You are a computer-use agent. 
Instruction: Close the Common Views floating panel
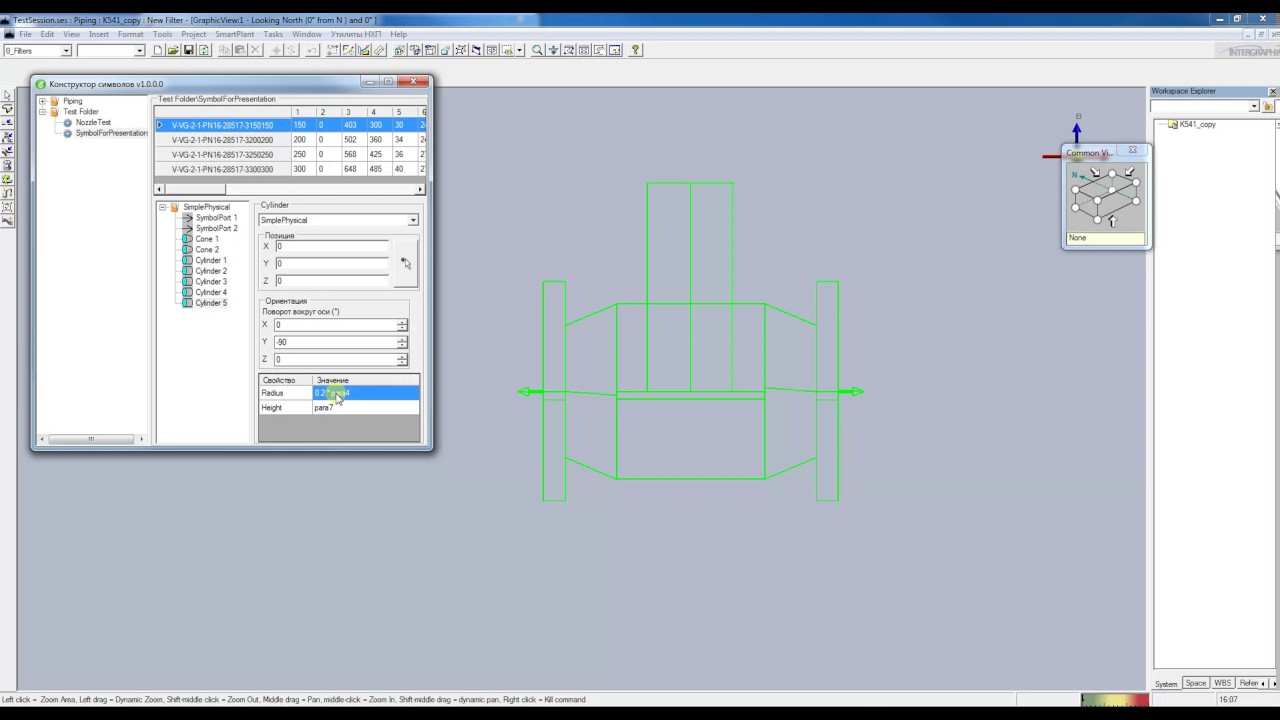(x=1133, y=150)
